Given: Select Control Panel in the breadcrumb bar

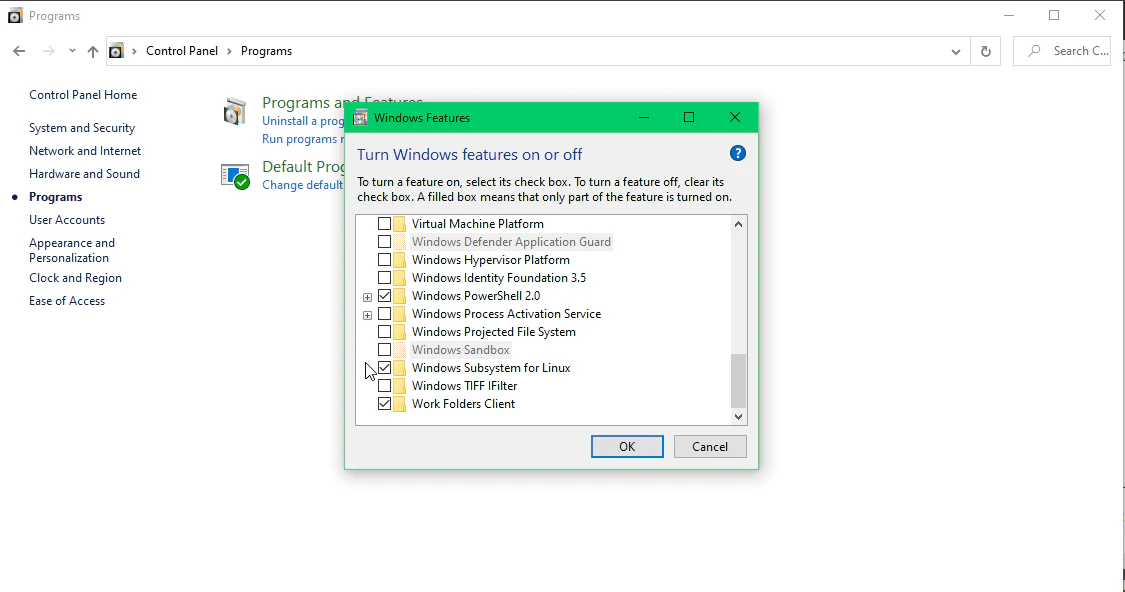Looking at the screenshot, I should [182, 50].
